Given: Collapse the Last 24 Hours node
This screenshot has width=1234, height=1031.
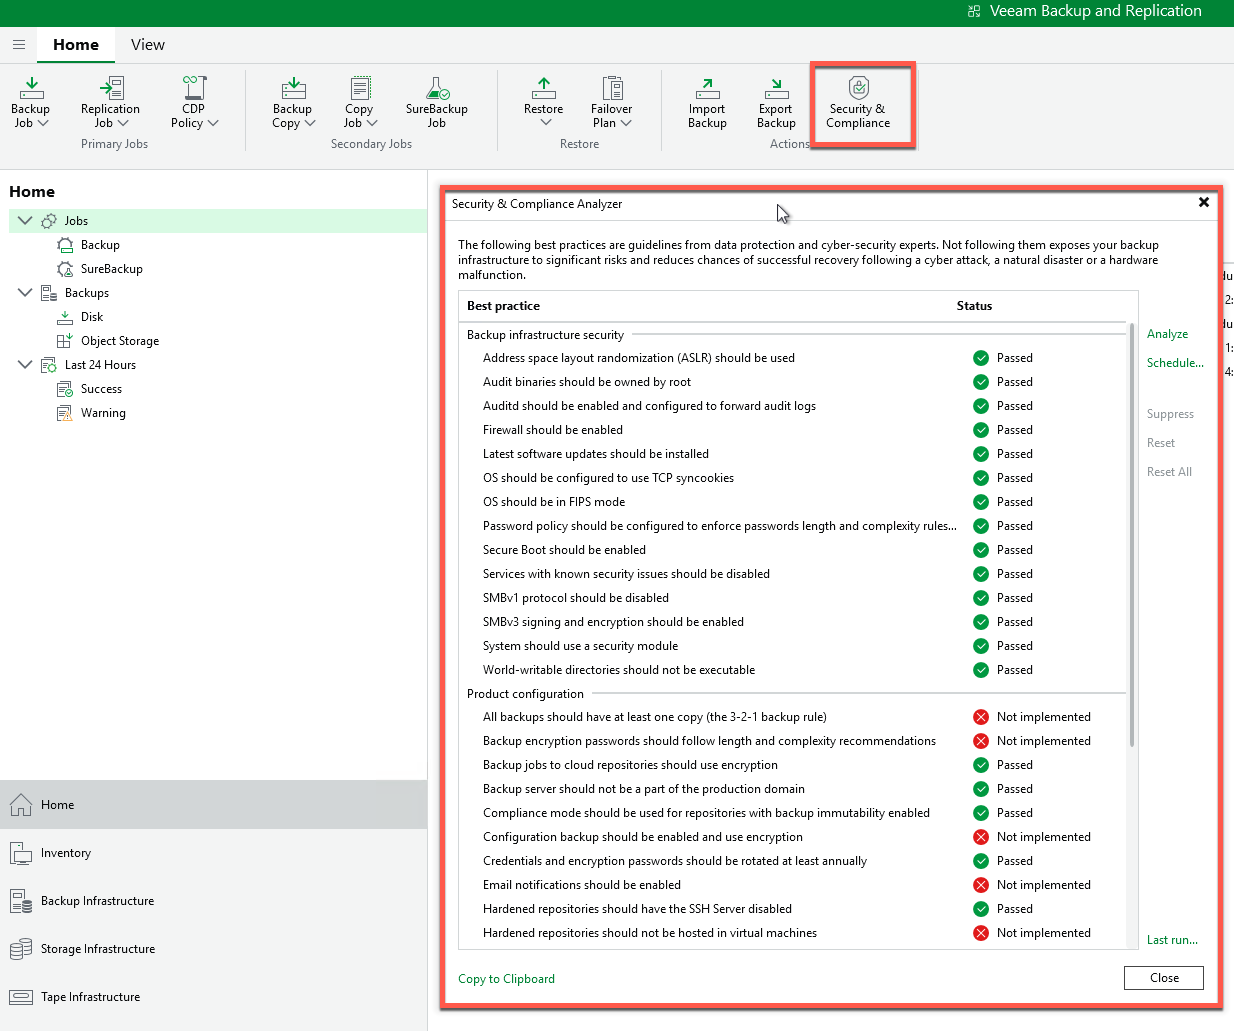Looking at the screenshot, I should 25,365.
